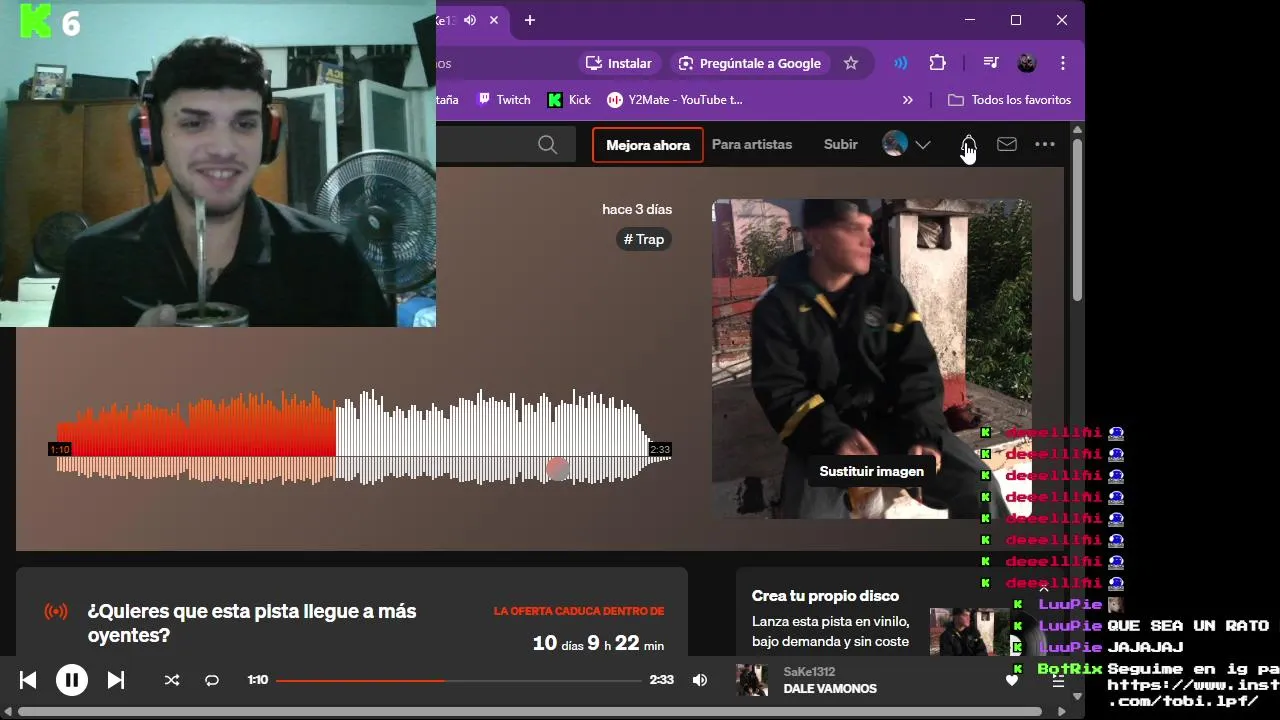
Task: Click the page vertical scrollbar thumb
Action: coord(1077,220)
